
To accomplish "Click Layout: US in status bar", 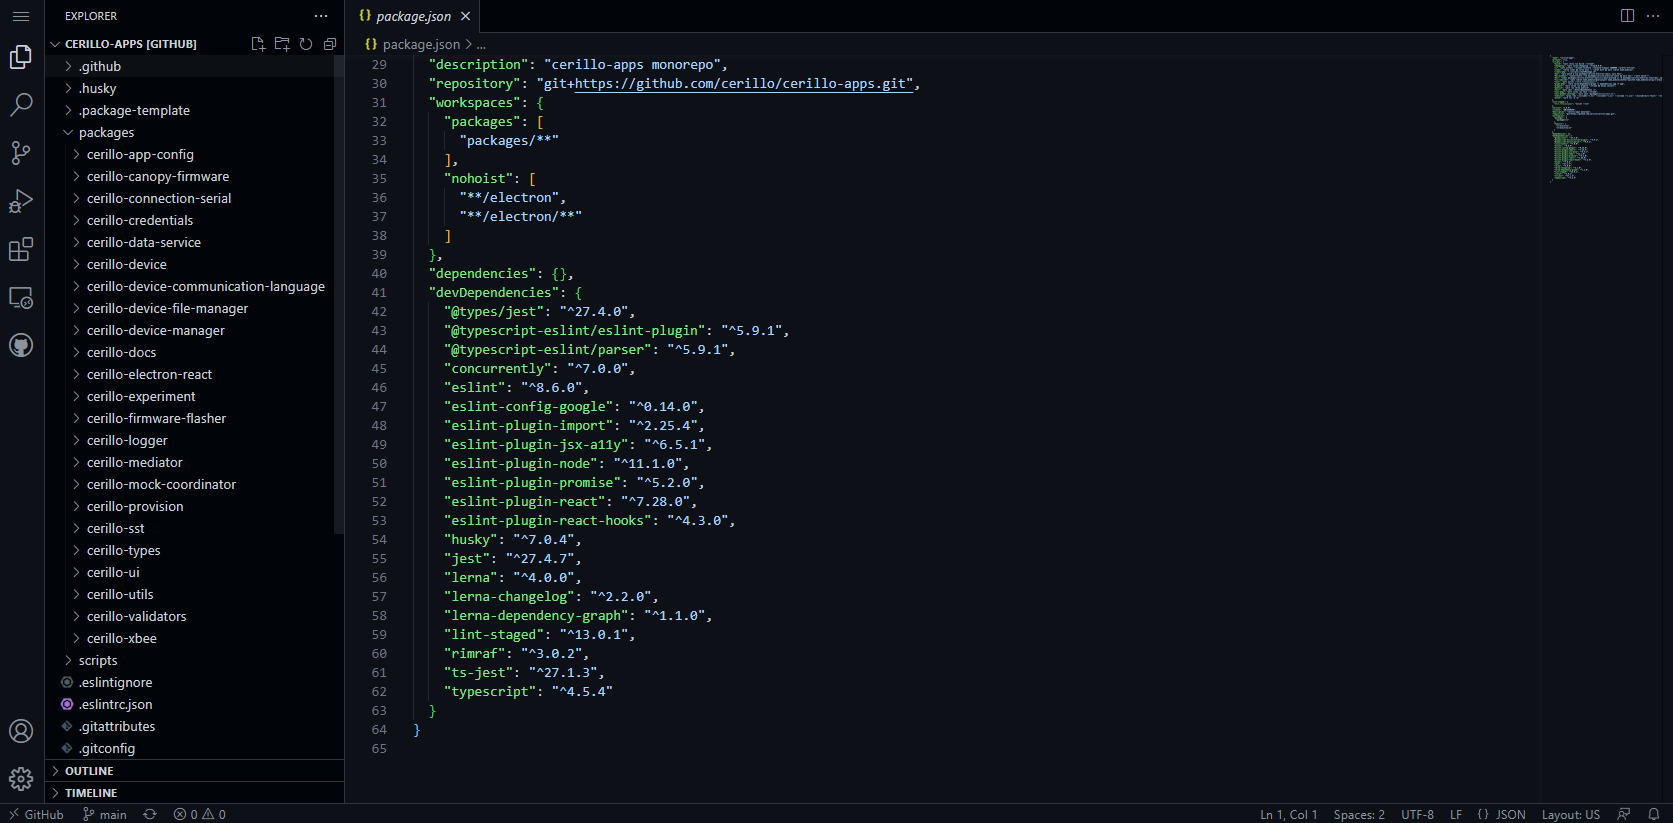I will (1570, 814).
